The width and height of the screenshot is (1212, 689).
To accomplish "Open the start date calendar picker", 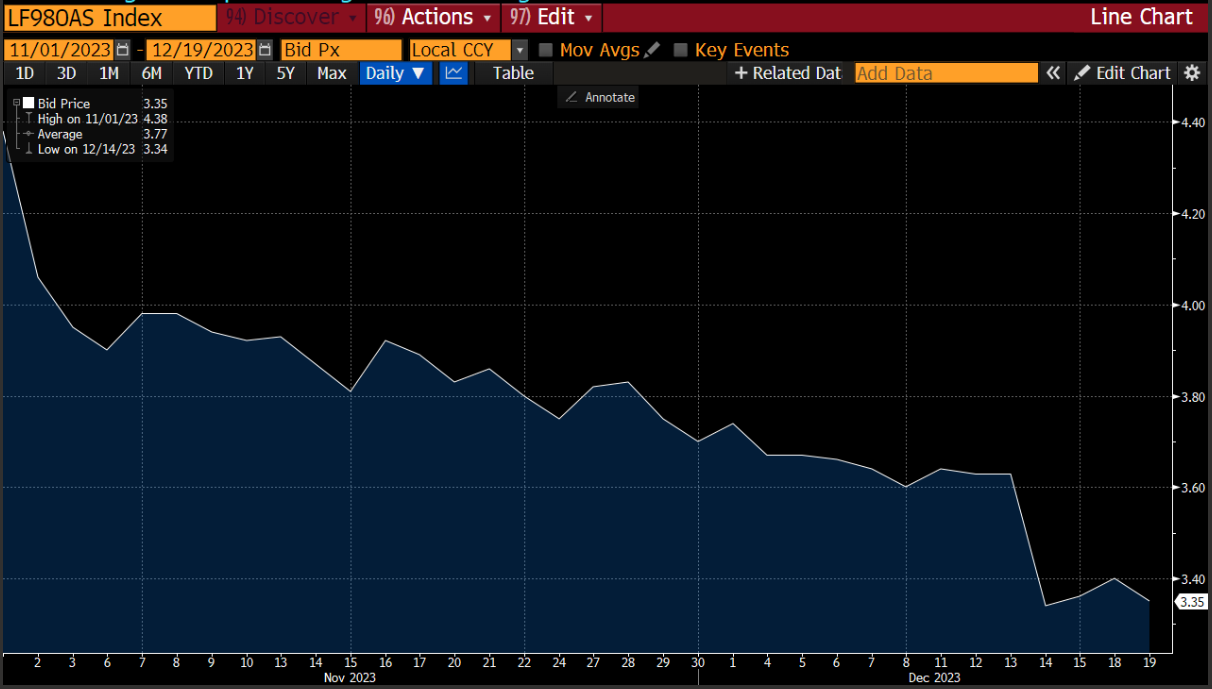I will 122,50.
